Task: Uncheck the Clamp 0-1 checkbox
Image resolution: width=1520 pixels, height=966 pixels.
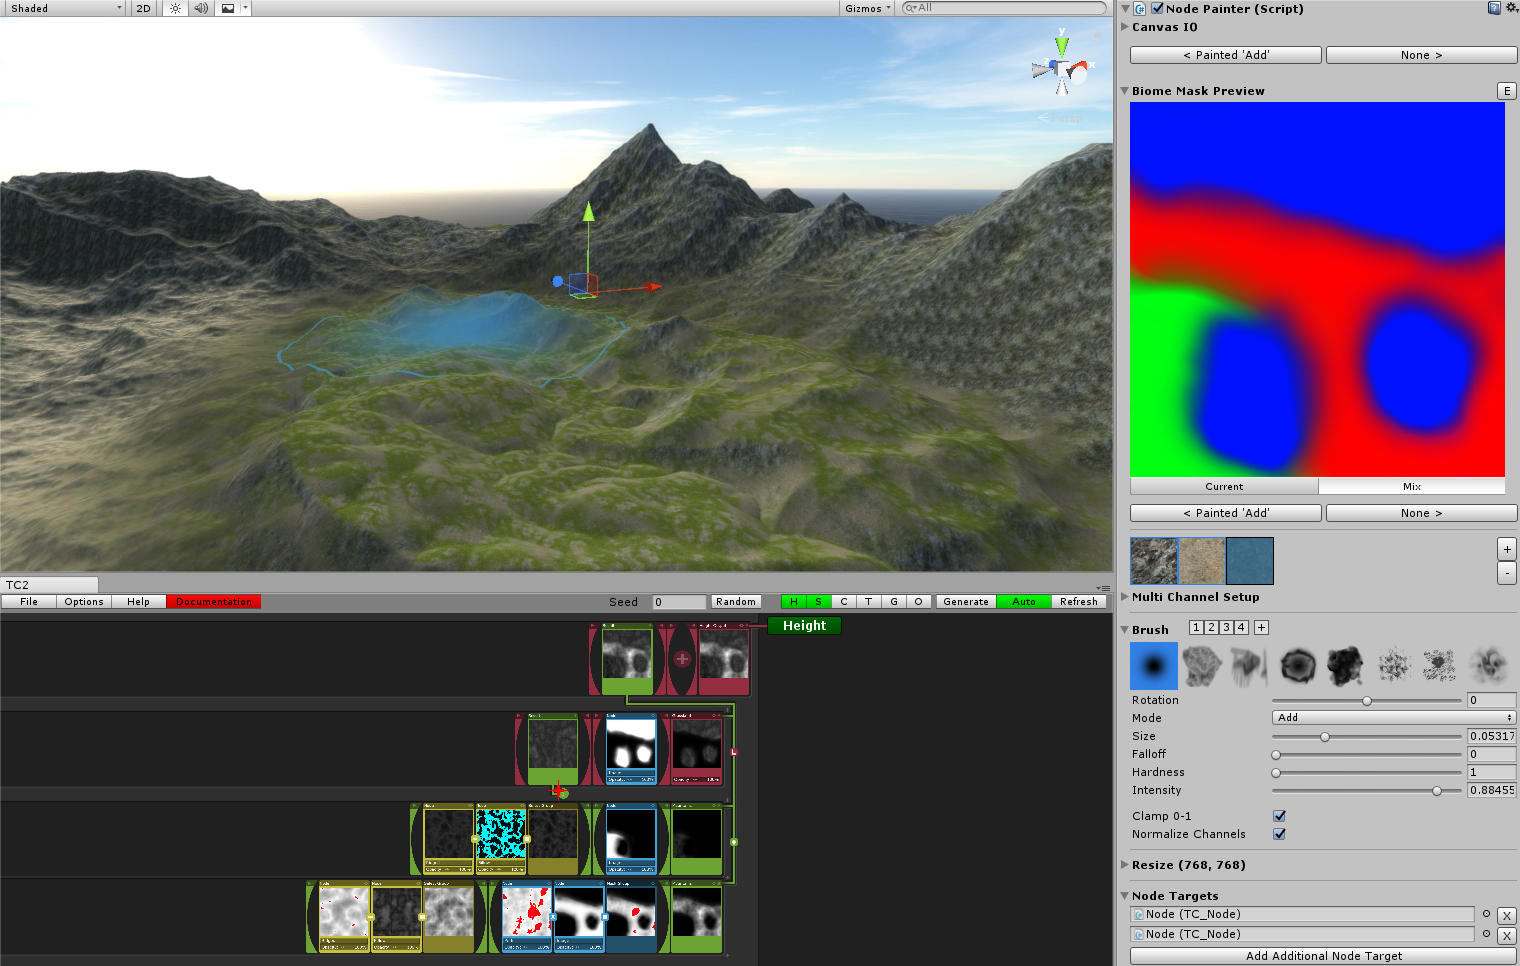Action: [1279, 816]
